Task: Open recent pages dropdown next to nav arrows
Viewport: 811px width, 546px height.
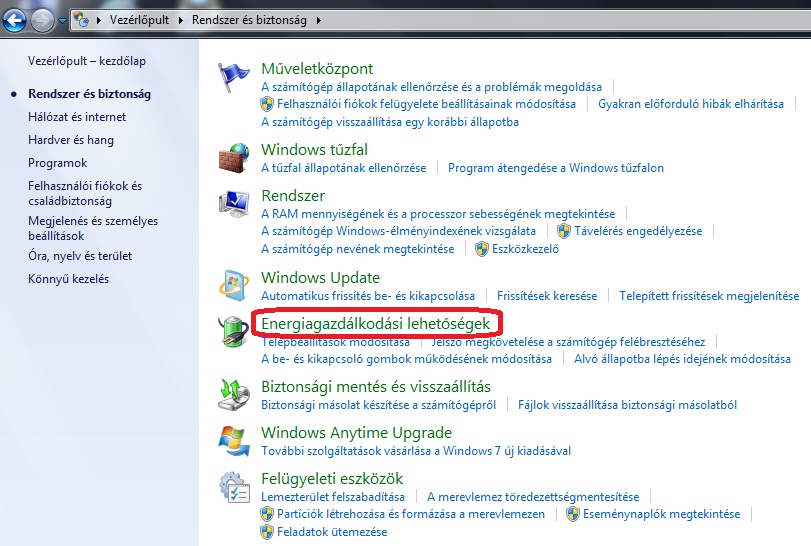Action: click(62, 21)
